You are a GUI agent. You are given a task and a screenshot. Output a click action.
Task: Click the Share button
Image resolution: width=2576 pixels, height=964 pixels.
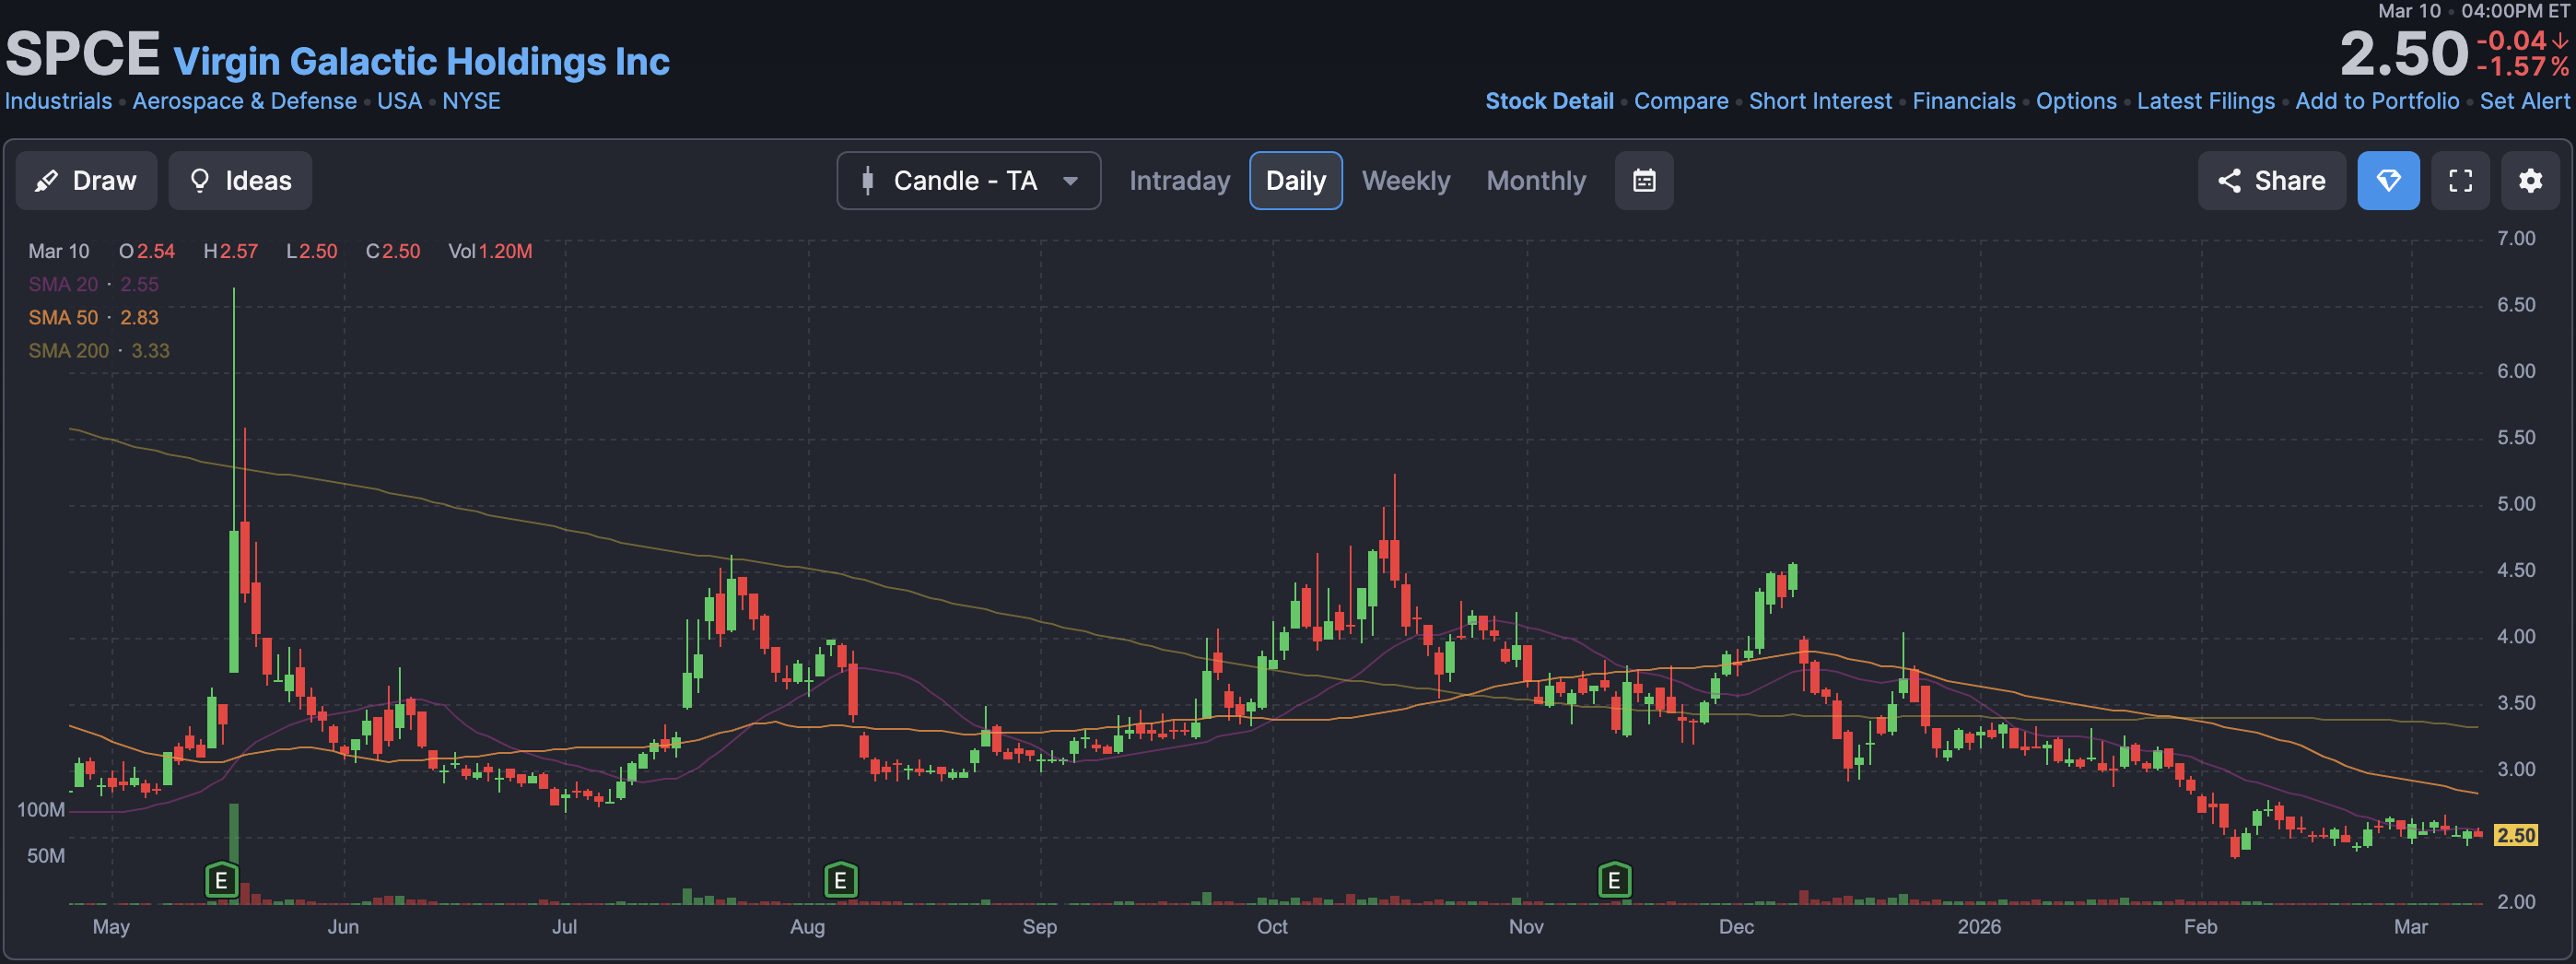click(2271, 181)
